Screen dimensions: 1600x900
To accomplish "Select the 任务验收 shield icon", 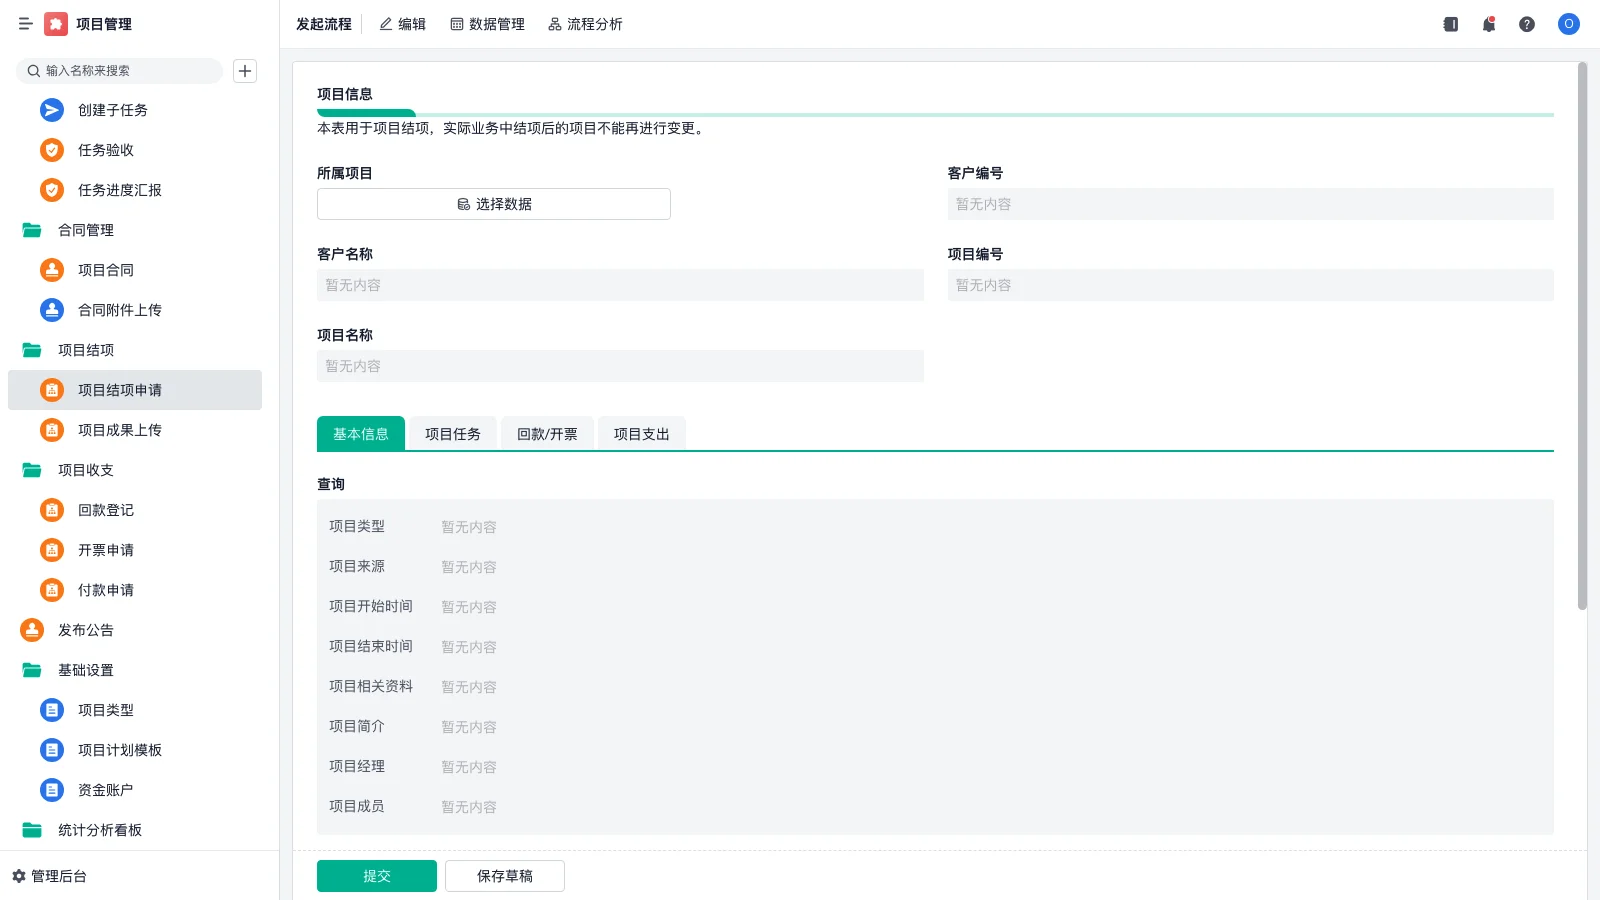I will tap(51, 150).
